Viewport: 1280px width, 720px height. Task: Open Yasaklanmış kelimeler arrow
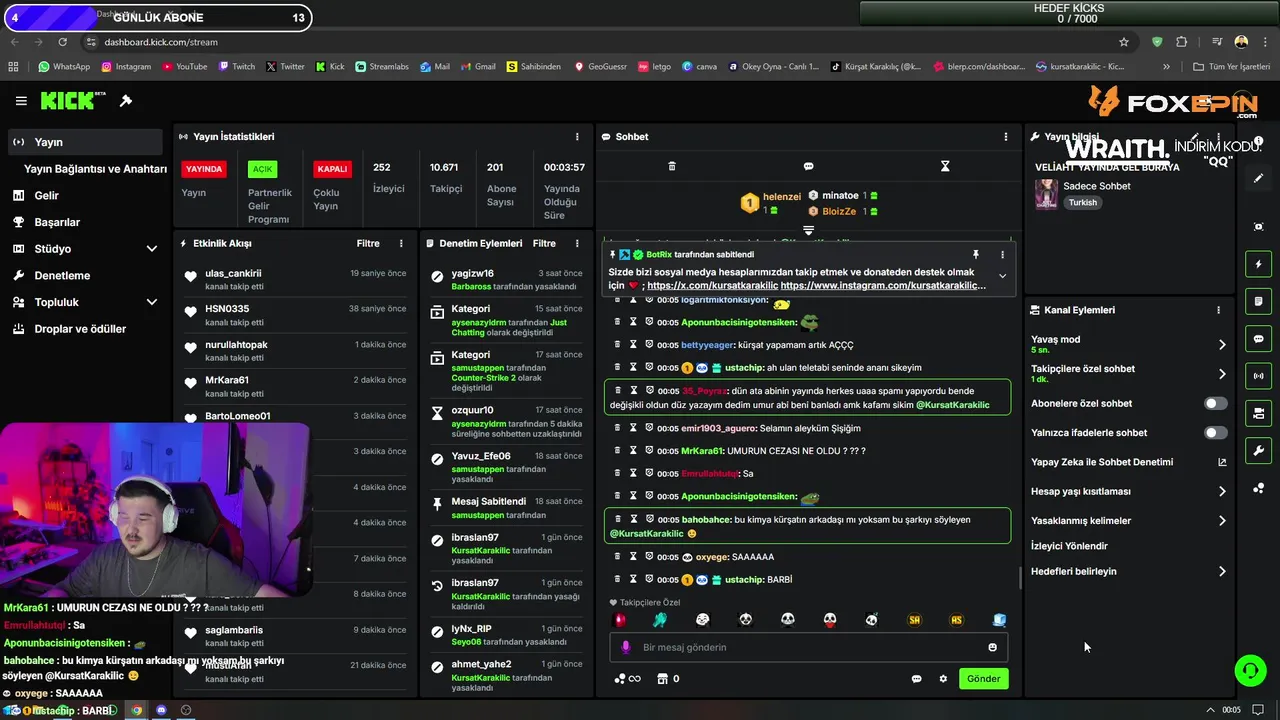[1222, 521]
